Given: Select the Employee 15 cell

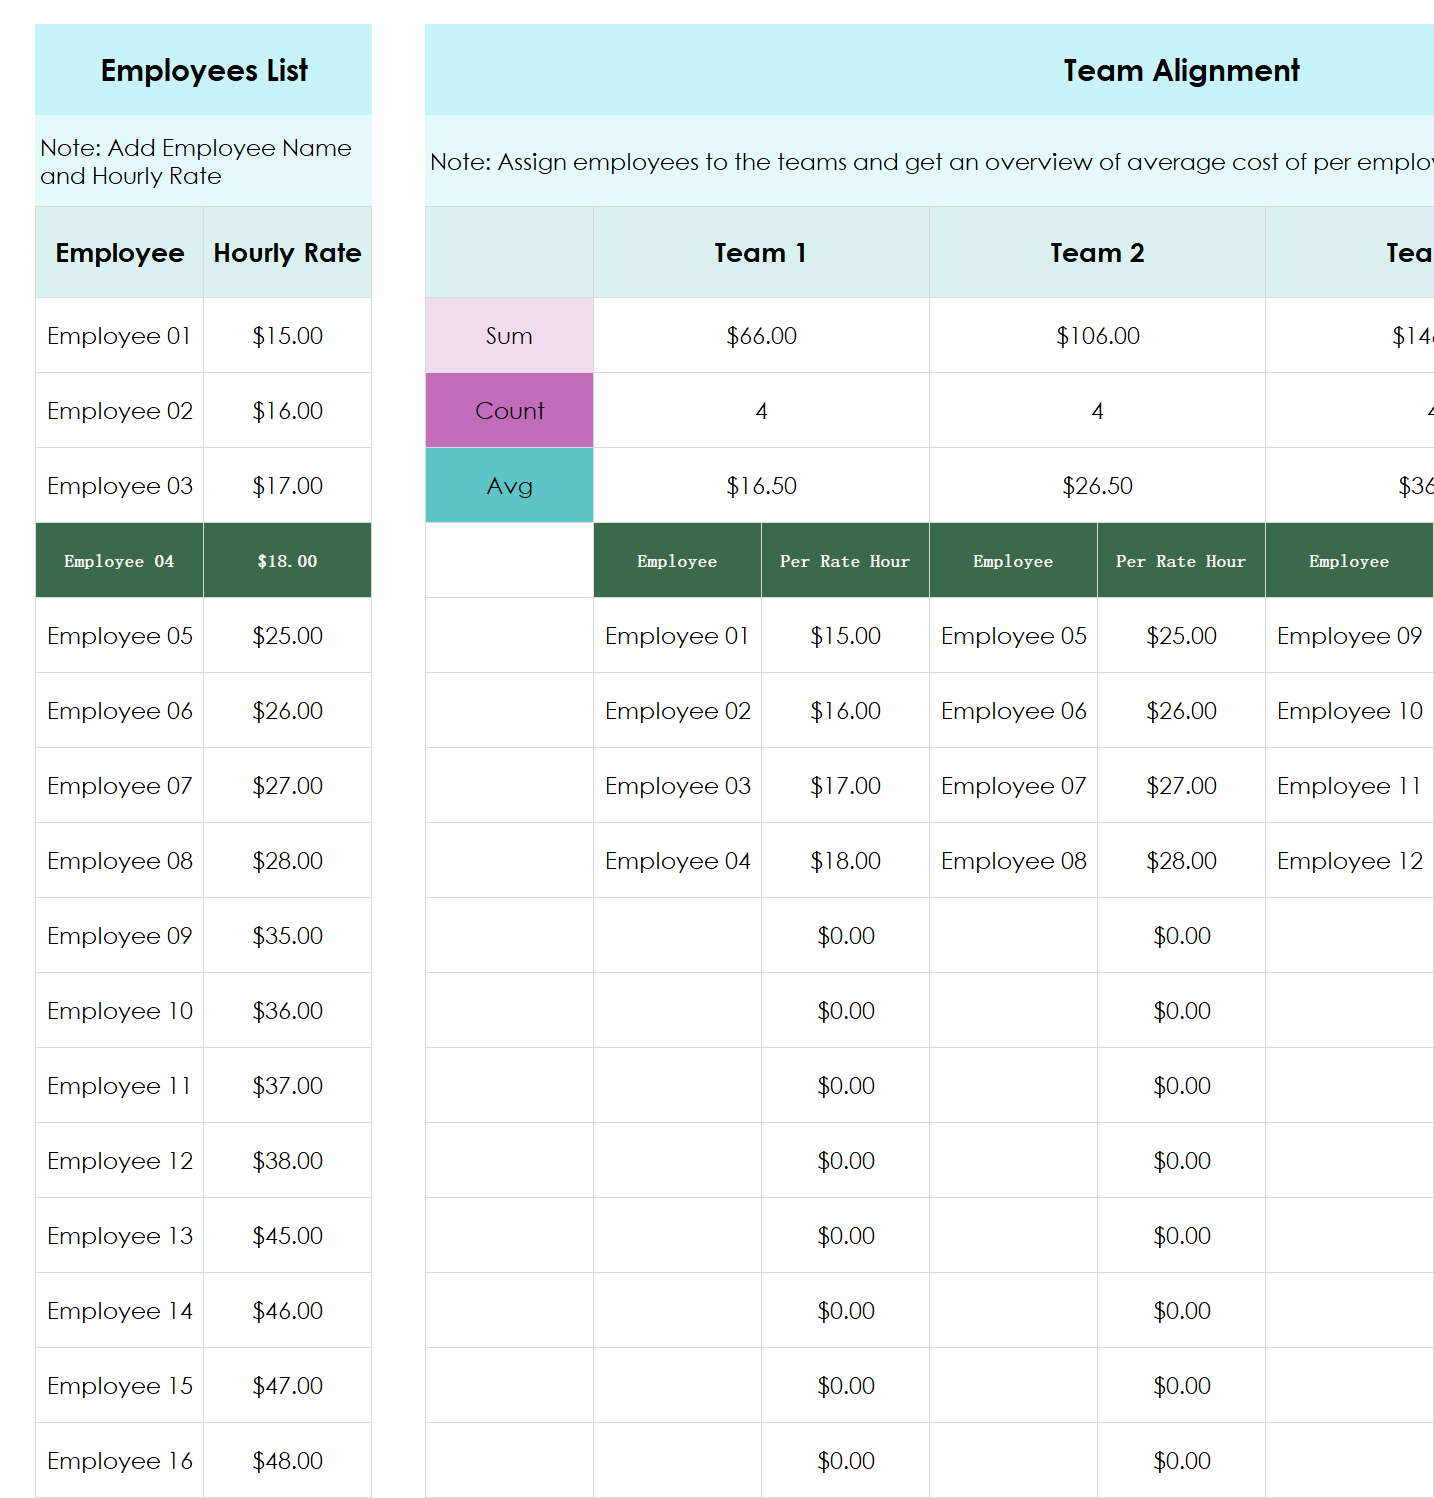Looking at the screenshot, I should click(120, 1385).
